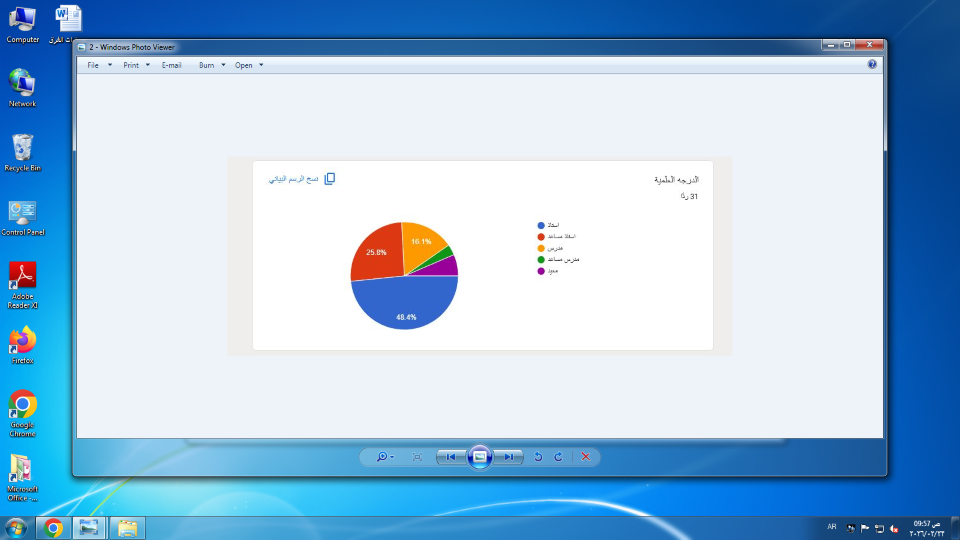Viewport: 960px width, 540px height.
Task: Open the zoom magnifier control
Action: 384,457
